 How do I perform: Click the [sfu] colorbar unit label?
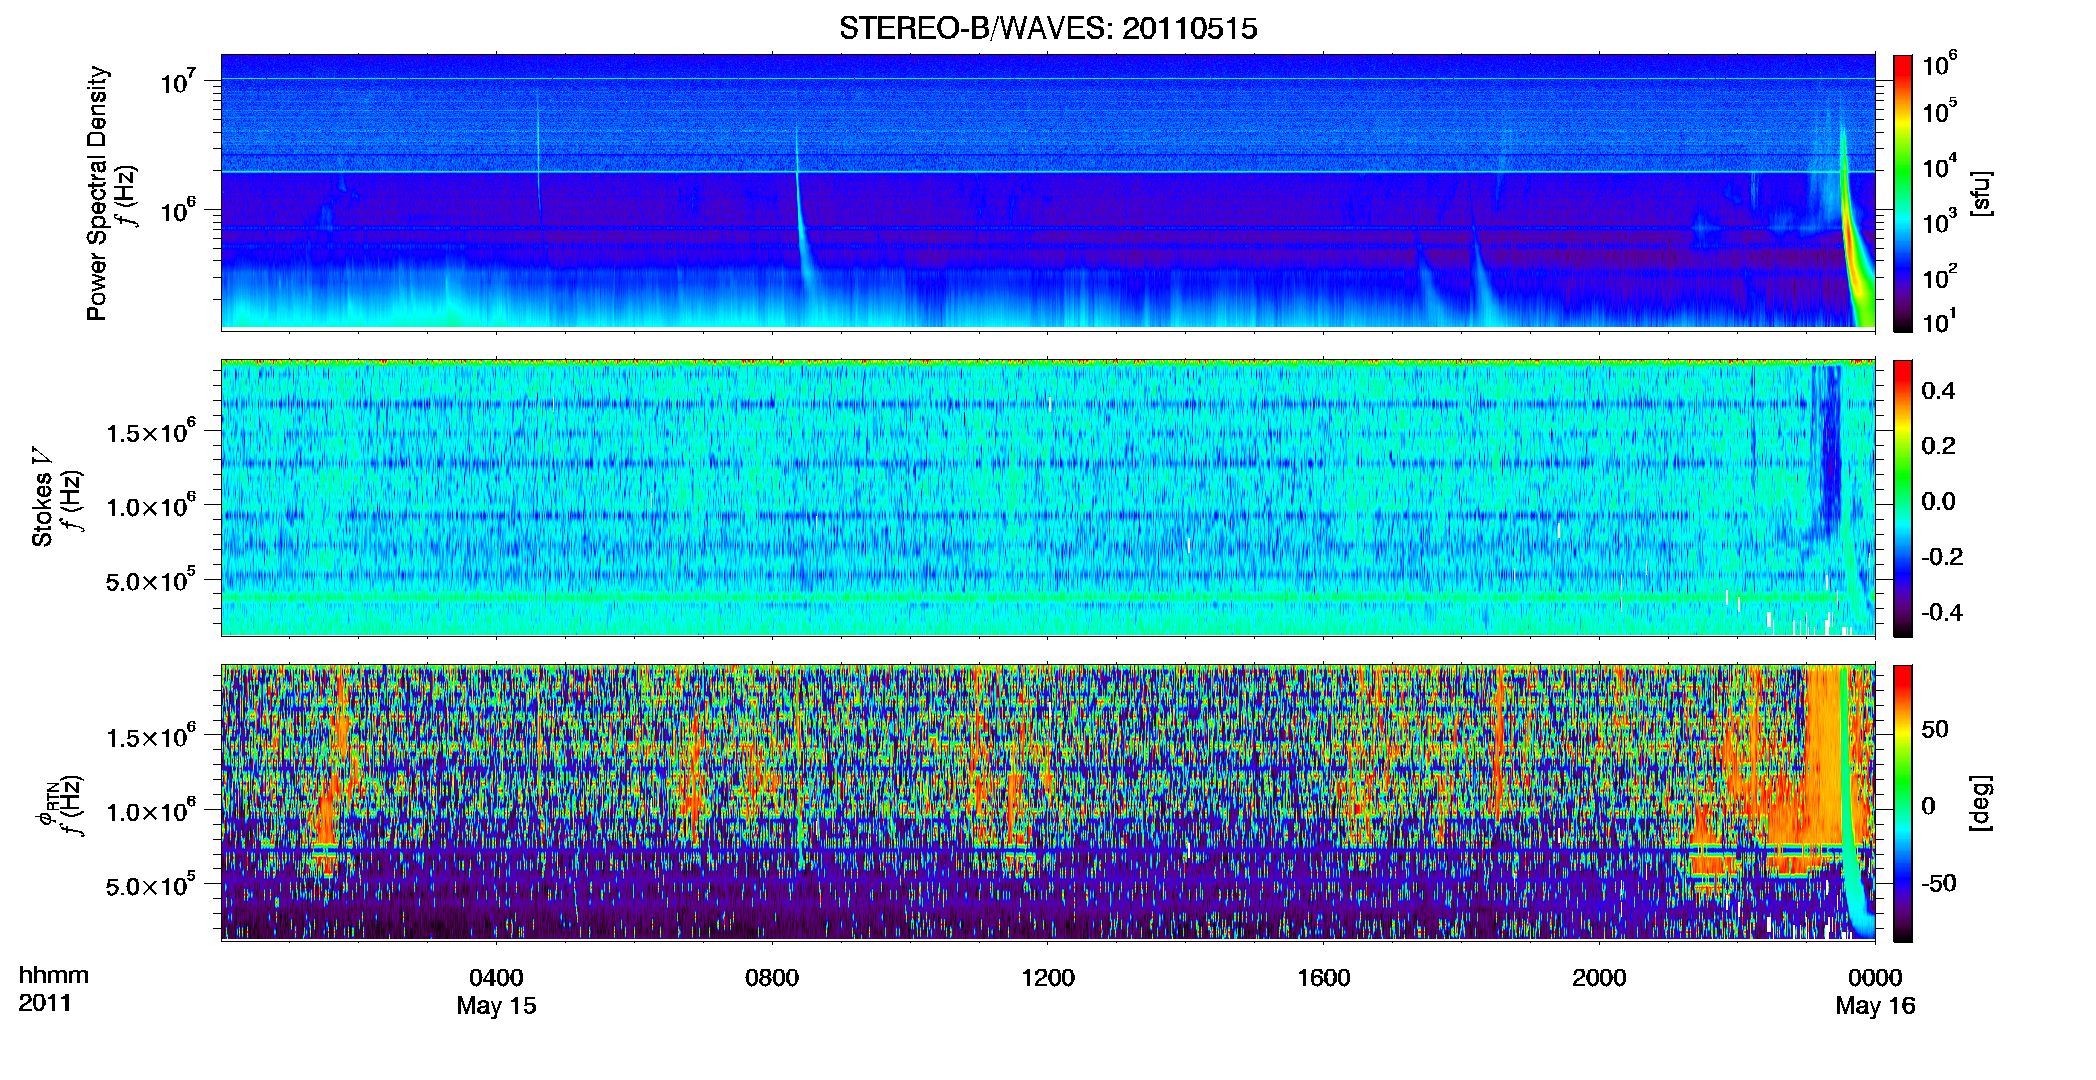pos(1980,193)
